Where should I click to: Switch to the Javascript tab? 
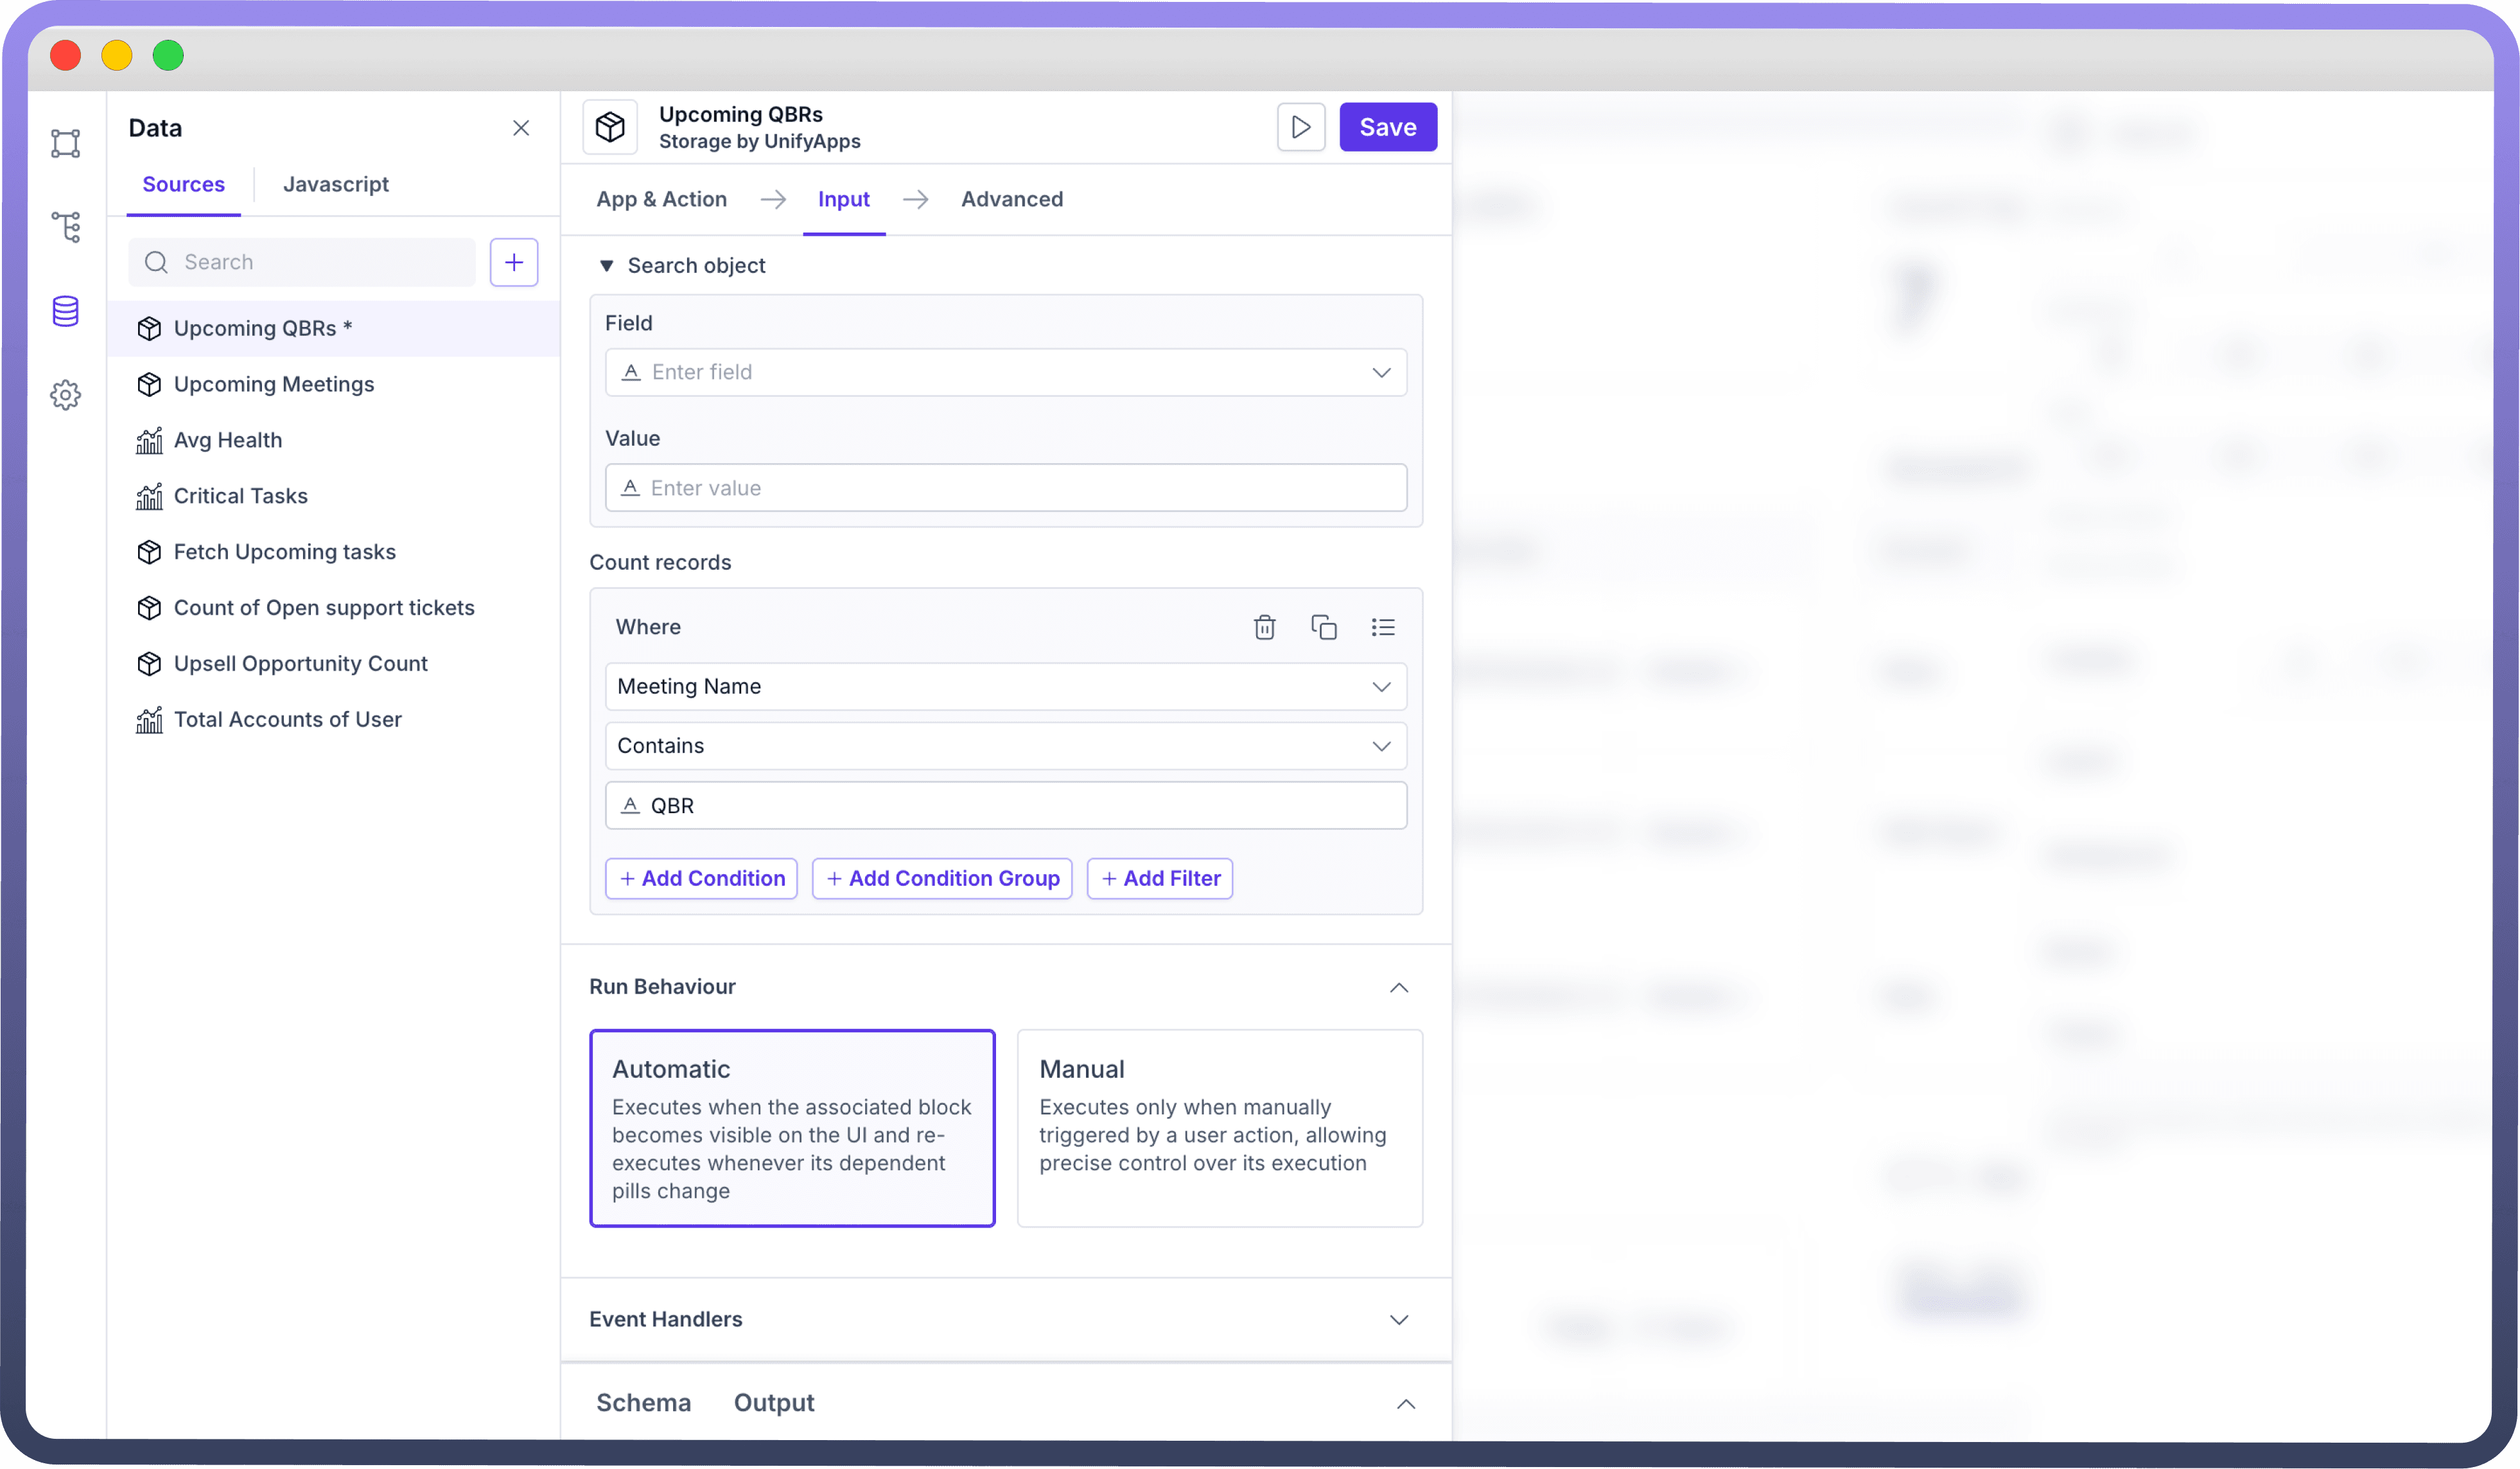[x=335, y=184]
